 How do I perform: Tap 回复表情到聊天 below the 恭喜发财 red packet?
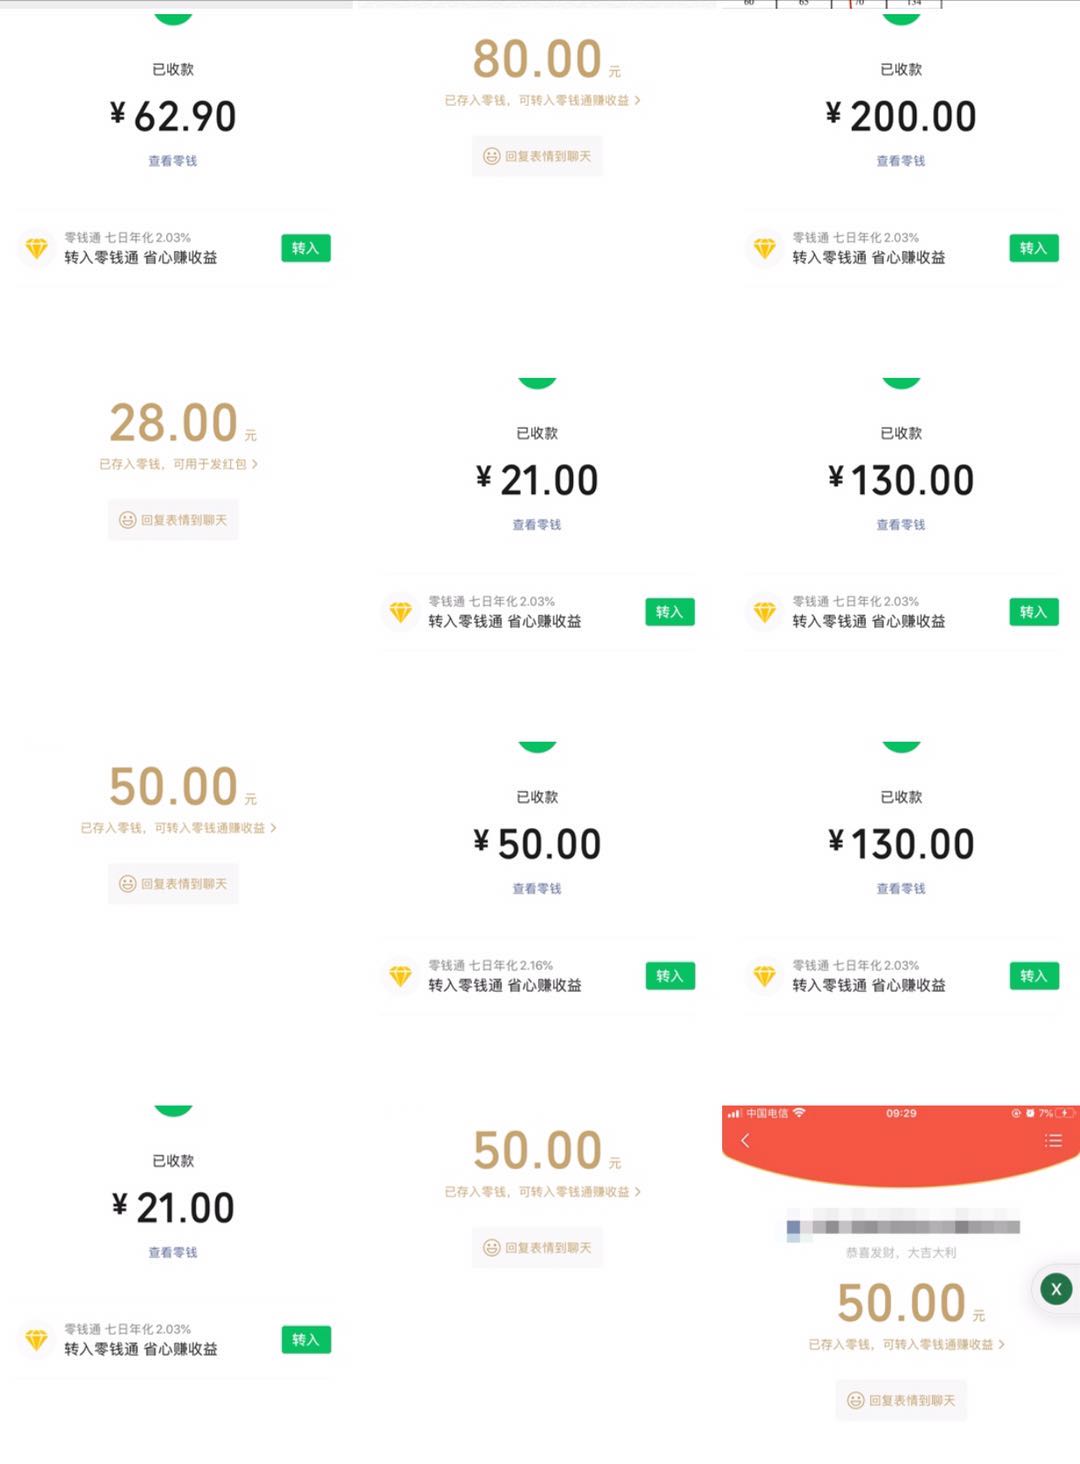coord(901,1400)
